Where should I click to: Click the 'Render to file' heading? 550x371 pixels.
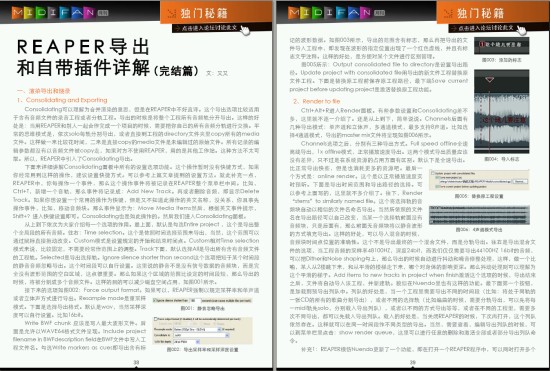point(317,101)
